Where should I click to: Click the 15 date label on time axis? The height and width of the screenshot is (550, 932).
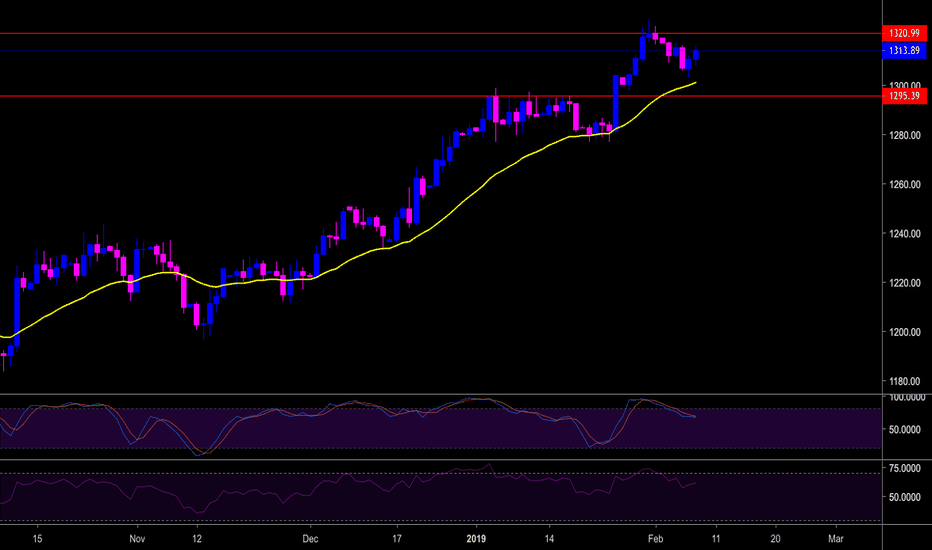coord(37,539)
